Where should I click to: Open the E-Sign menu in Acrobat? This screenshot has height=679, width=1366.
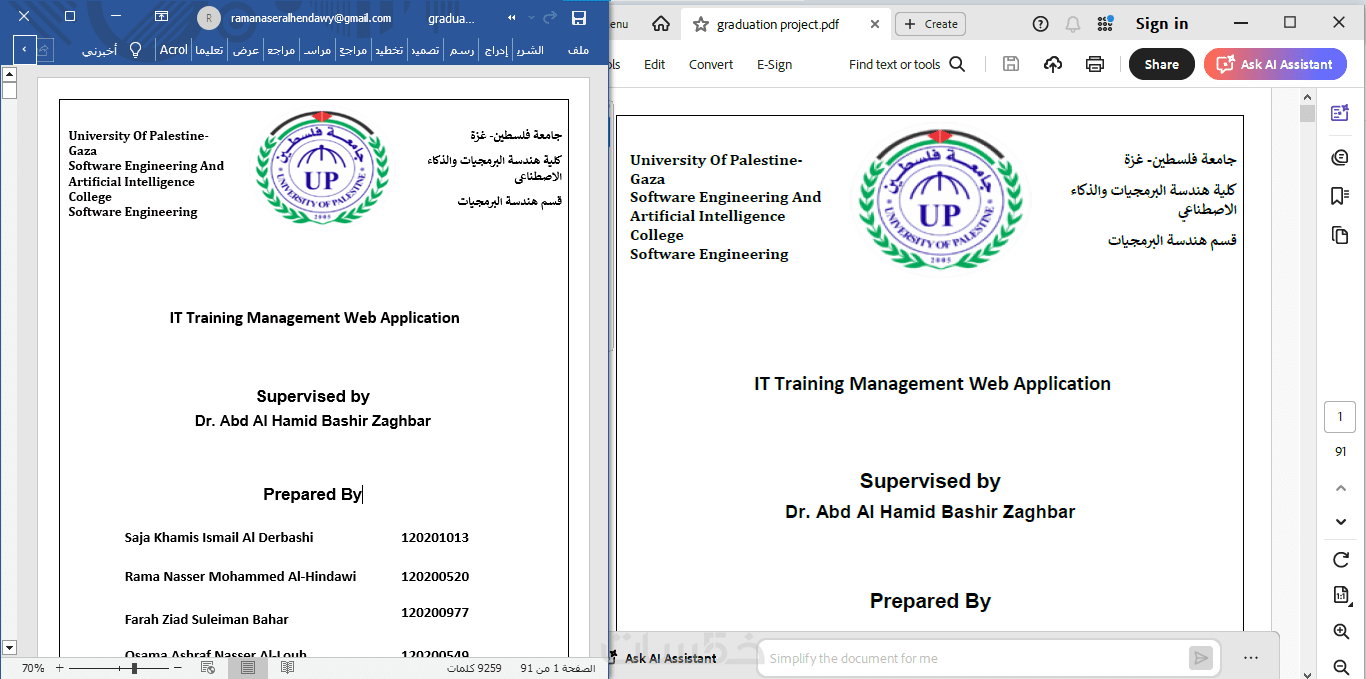[x=774, y=64]
